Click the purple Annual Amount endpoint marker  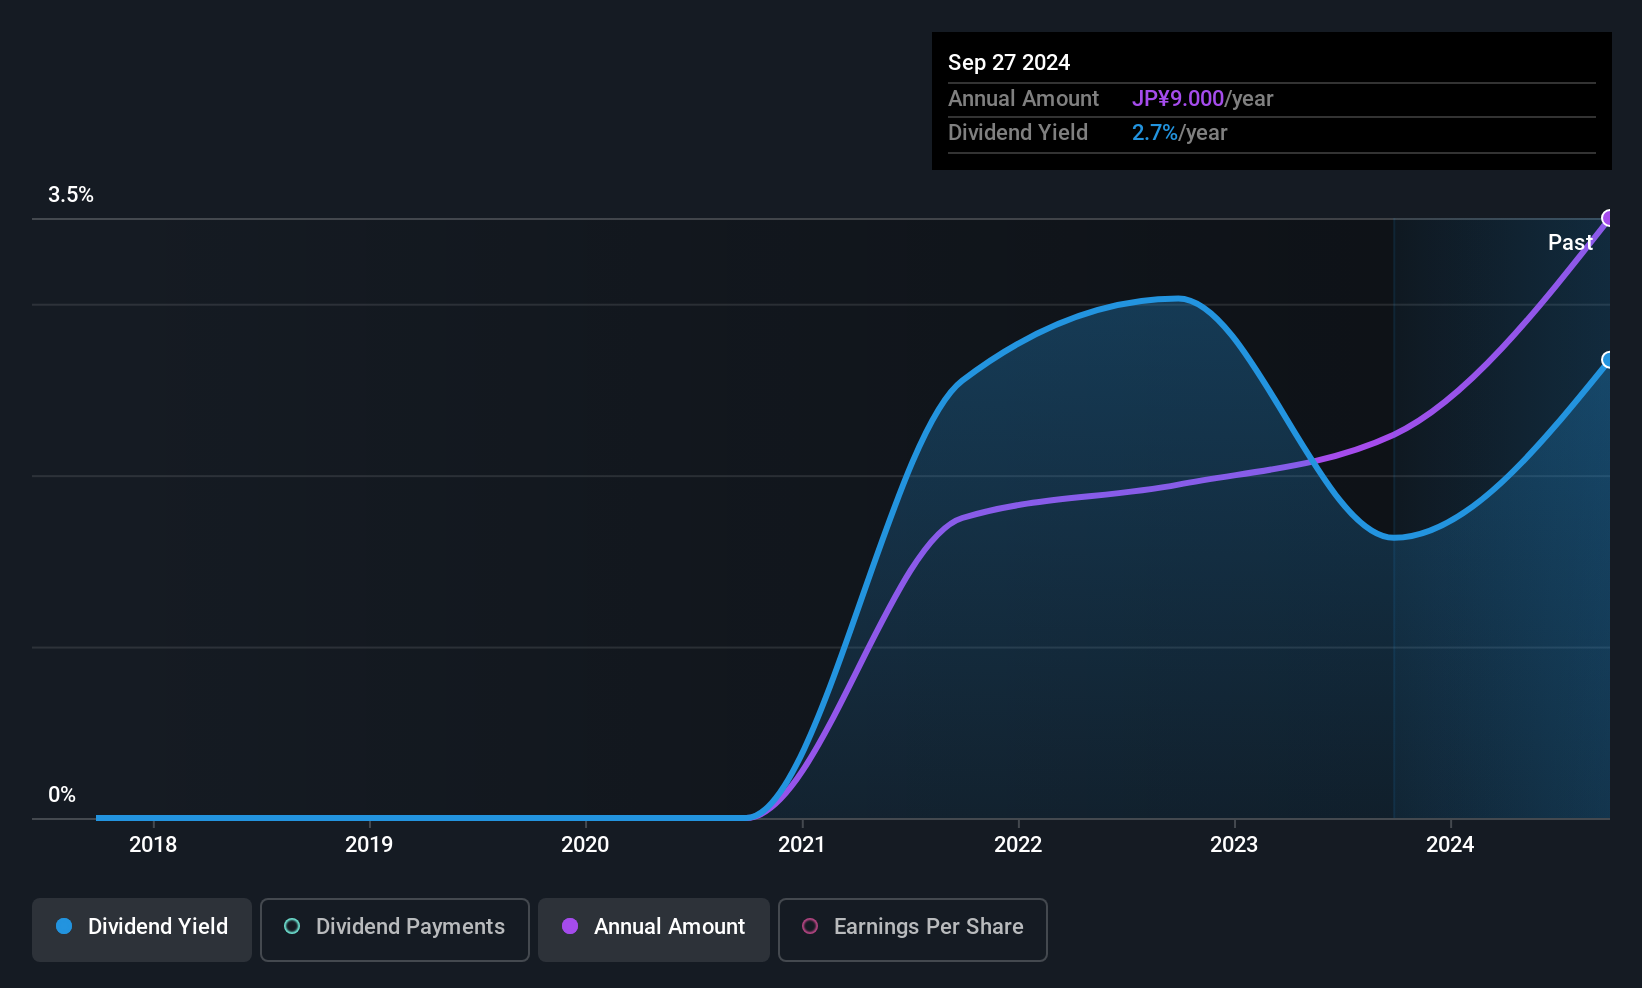point(1608,218)
